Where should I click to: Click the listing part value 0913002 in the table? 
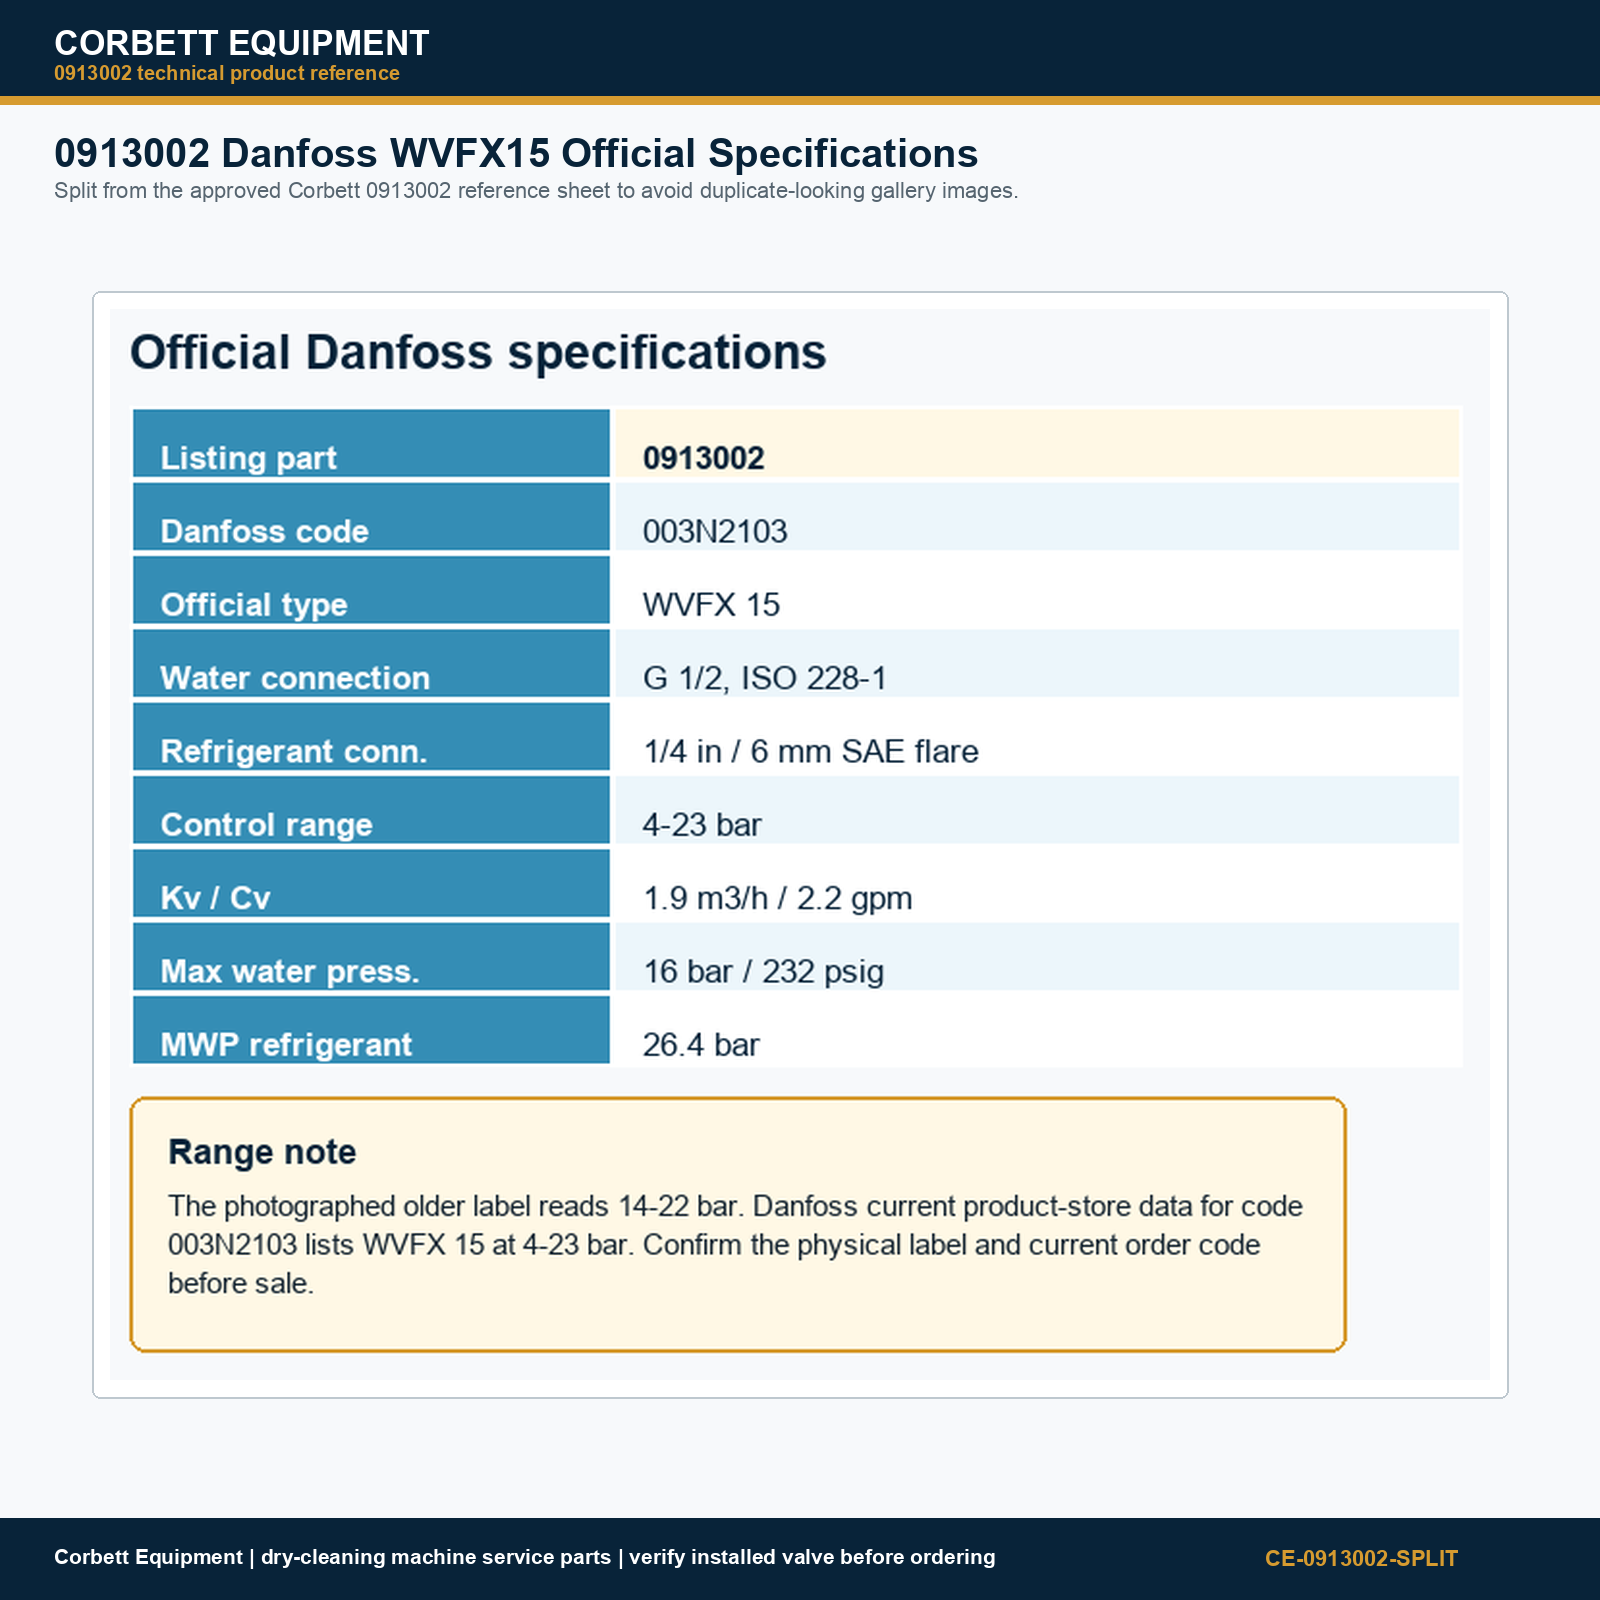704,458
